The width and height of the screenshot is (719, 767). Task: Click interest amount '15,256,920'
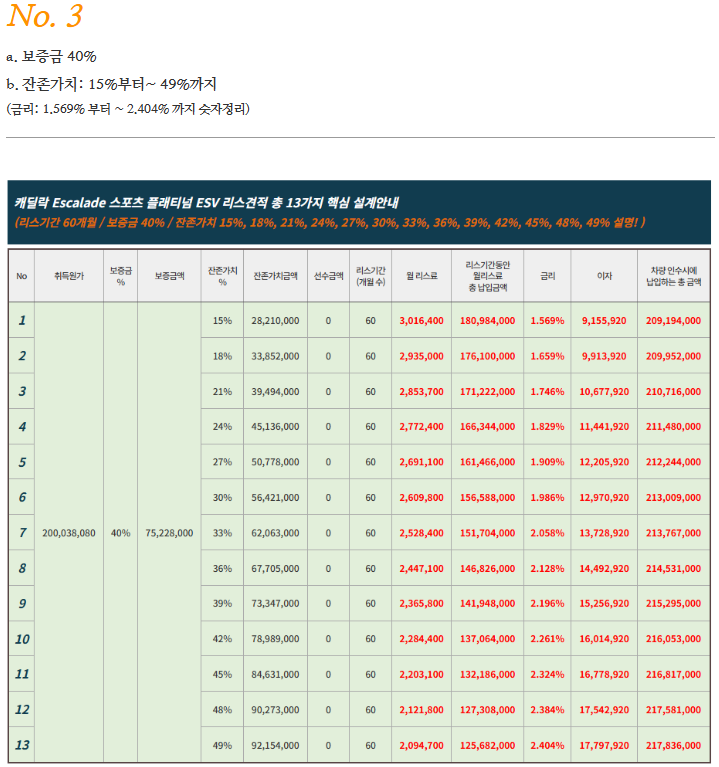coord(604,604)
